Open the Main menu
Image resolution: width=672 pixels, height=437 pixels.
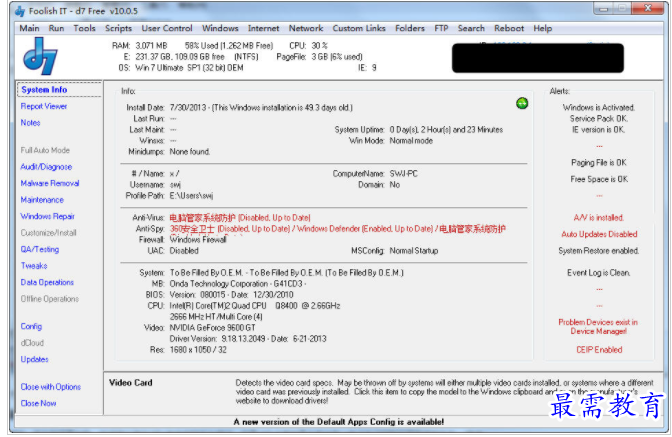point(29,28)
